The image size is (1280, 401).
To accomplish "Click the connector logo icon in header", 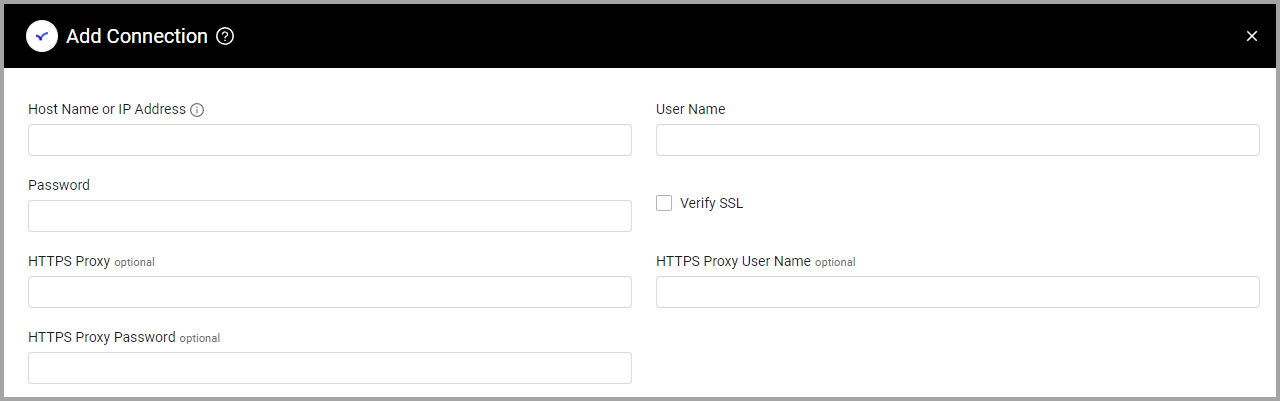I will coord(41,36).
